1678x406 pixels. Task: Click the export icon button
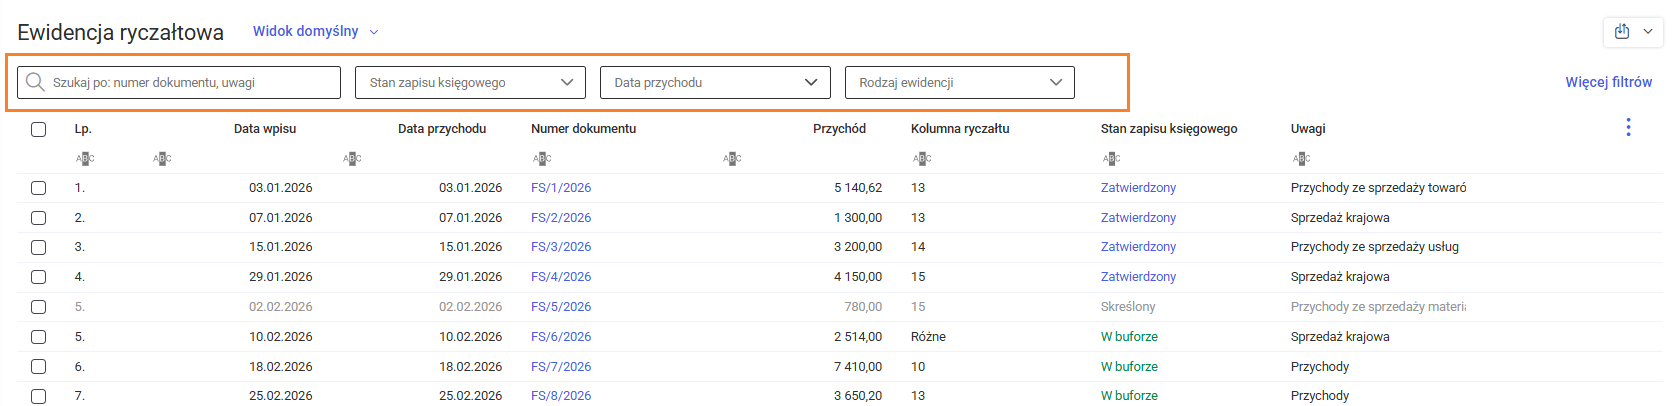point(1622,32)
